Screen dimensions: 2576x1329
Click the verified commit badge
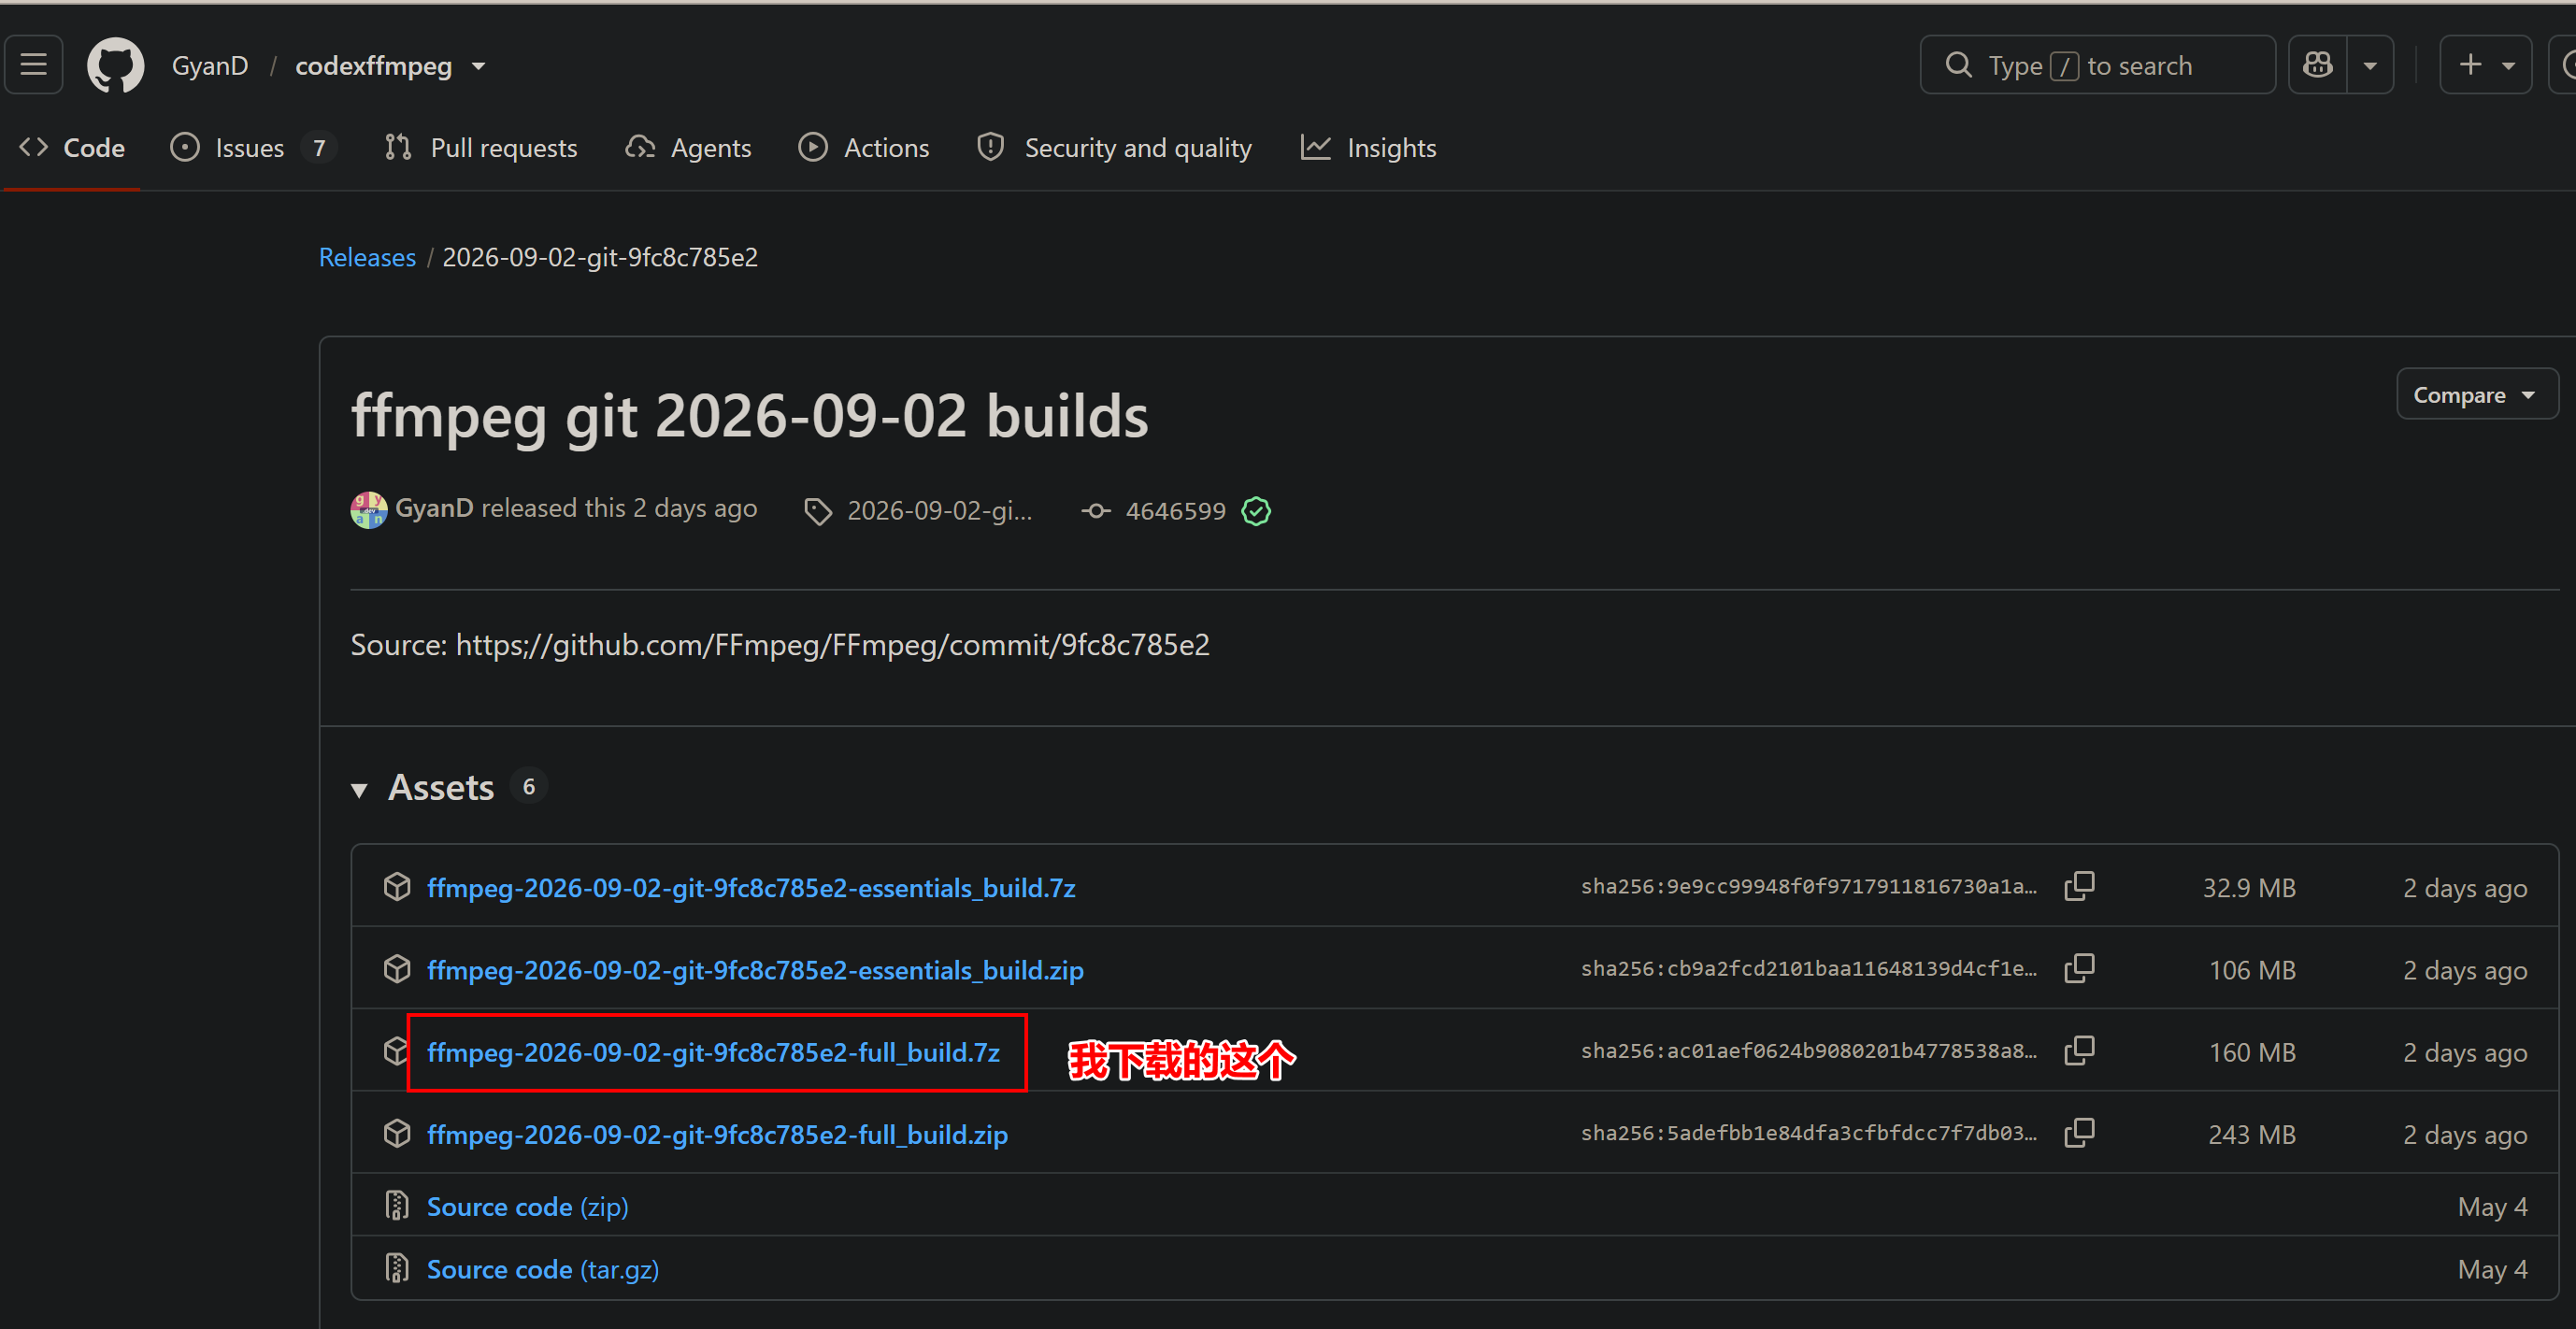click(1256, 511)
